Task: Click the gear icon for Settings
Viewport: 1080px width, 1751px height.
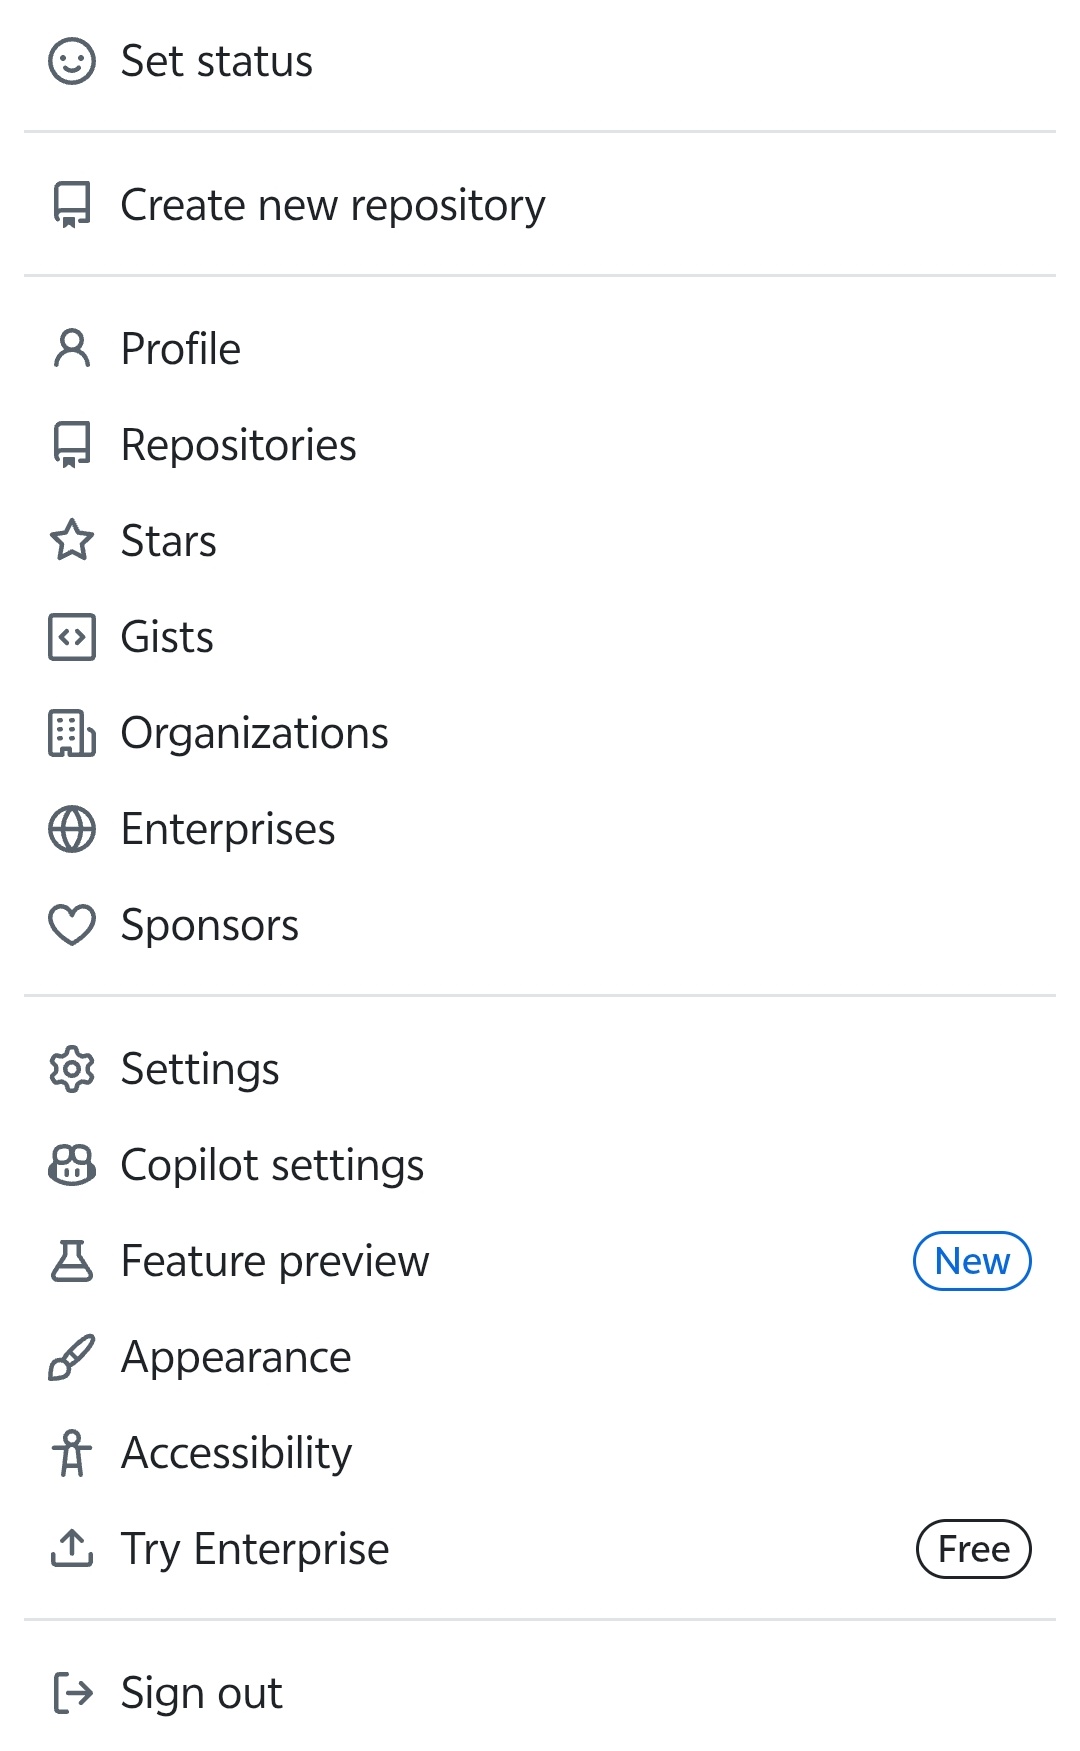Action: tap(72, 1069)
